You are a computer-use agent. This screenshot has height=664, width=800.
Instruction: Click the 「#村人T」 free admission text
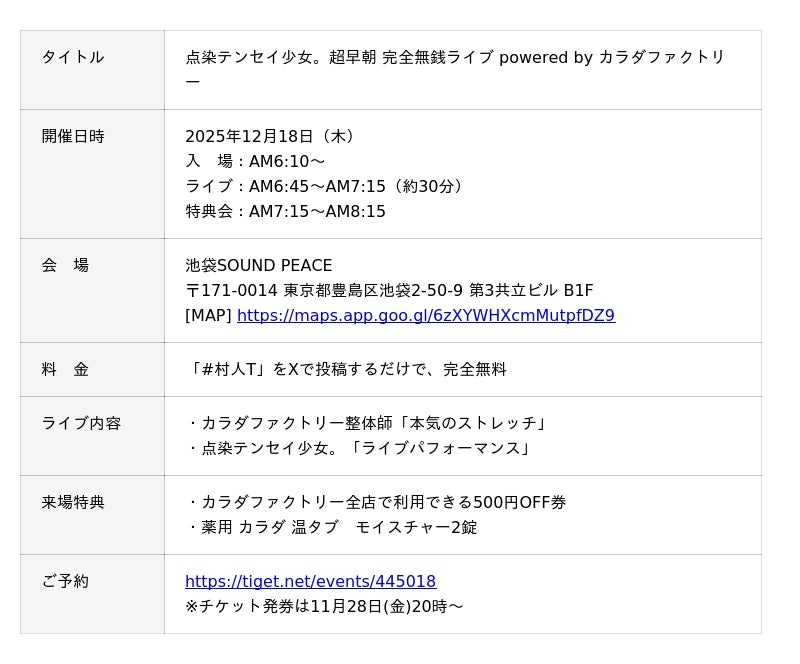click(x=346, y=370)
